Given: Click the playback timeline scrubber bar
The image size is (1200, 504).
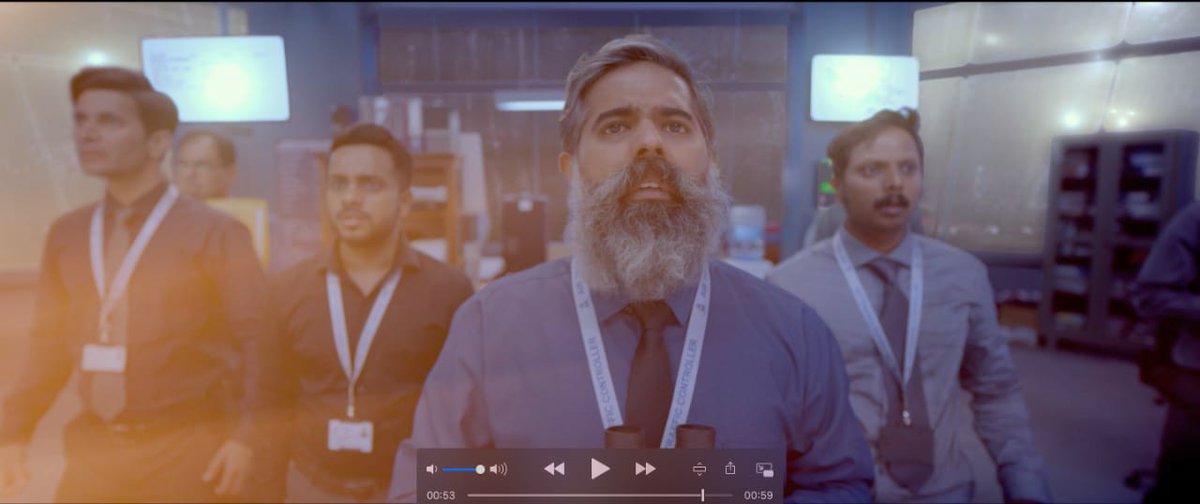Looking at the screenshot, I should pos(600,494).
